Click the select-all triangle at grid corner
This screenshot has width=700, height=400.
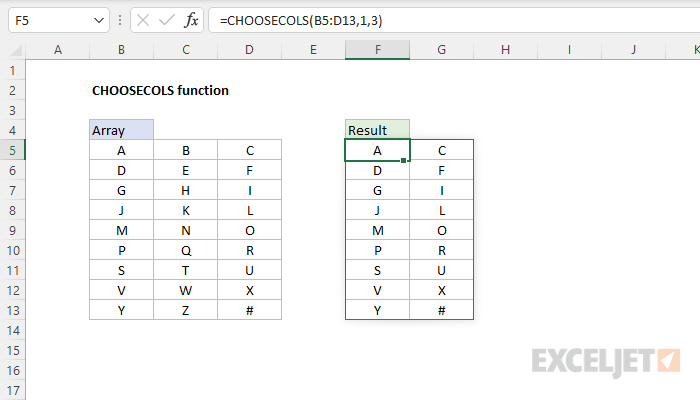[x=16, y=50]
